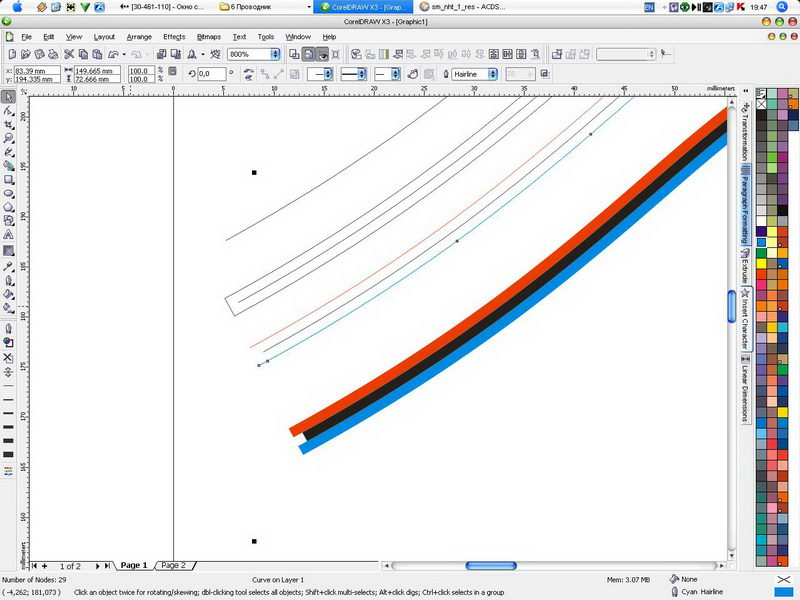Switch to the Page 2 tab
The height and width of the screenshot is (600, 800).
173,565
